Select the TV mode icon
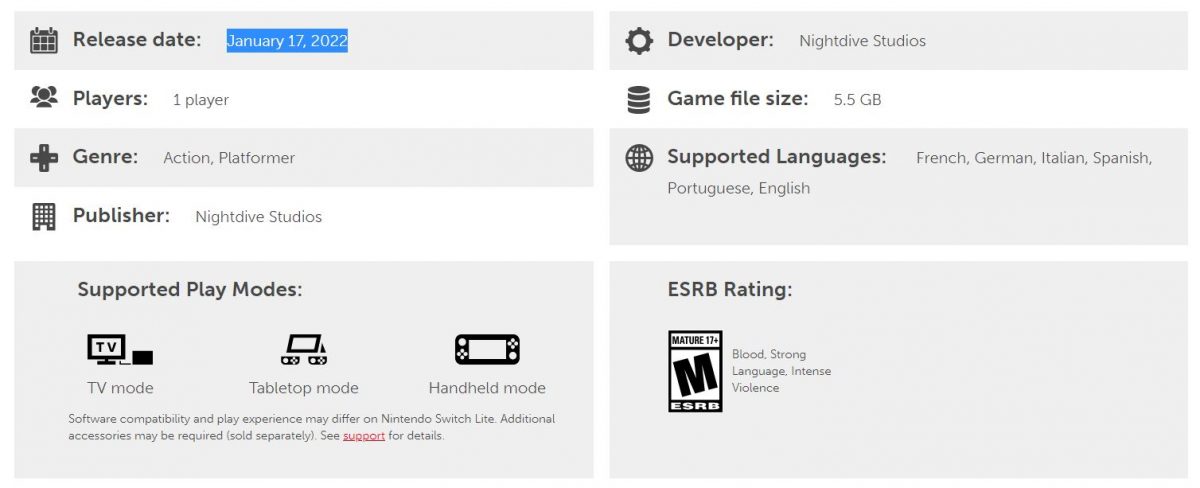The image size is (1200, 488). 120,349
